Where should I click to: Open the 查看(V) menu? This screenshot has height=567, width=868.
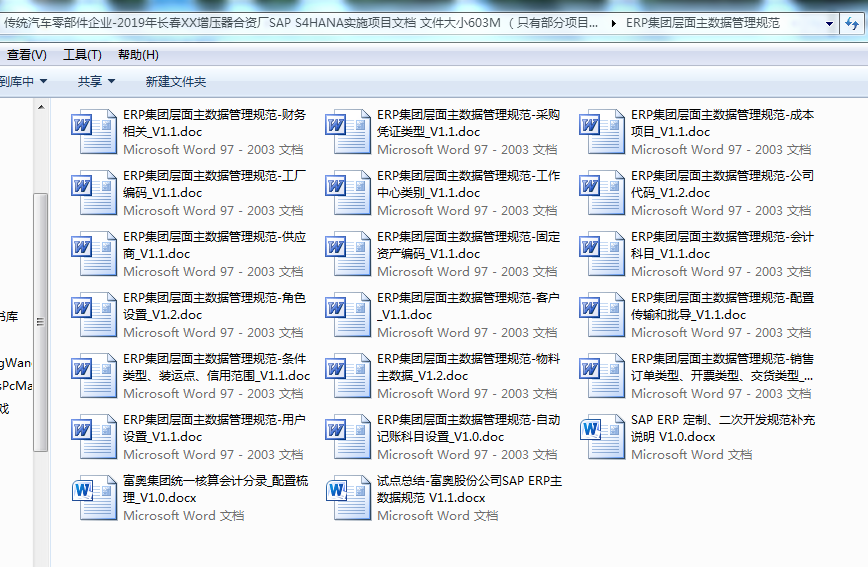(x=26, y=55)
